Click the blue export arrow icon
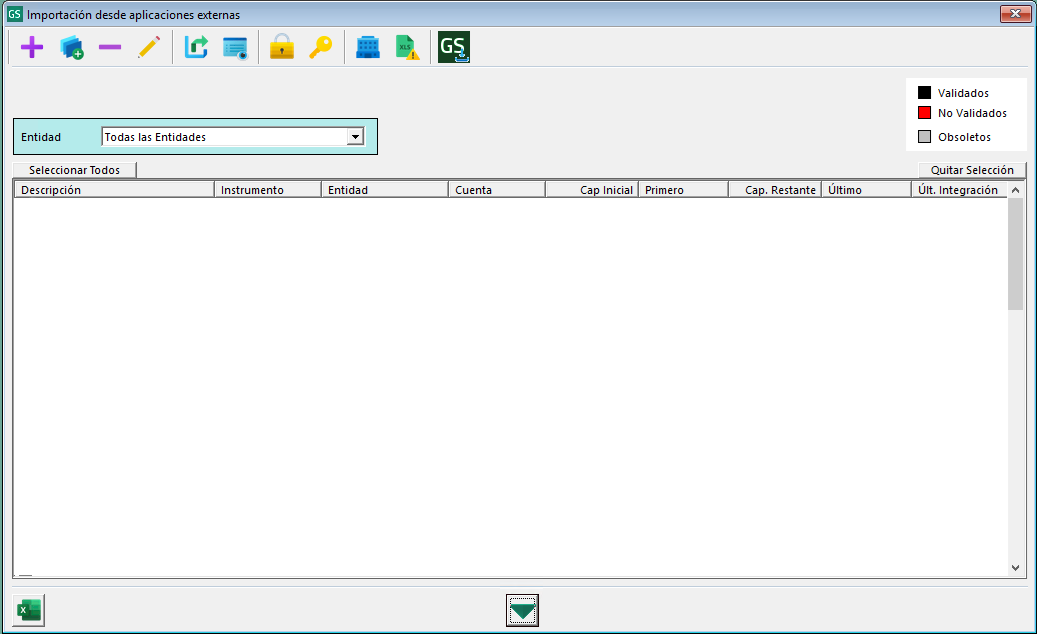1037x634 pixels. (x=196, y=48)
